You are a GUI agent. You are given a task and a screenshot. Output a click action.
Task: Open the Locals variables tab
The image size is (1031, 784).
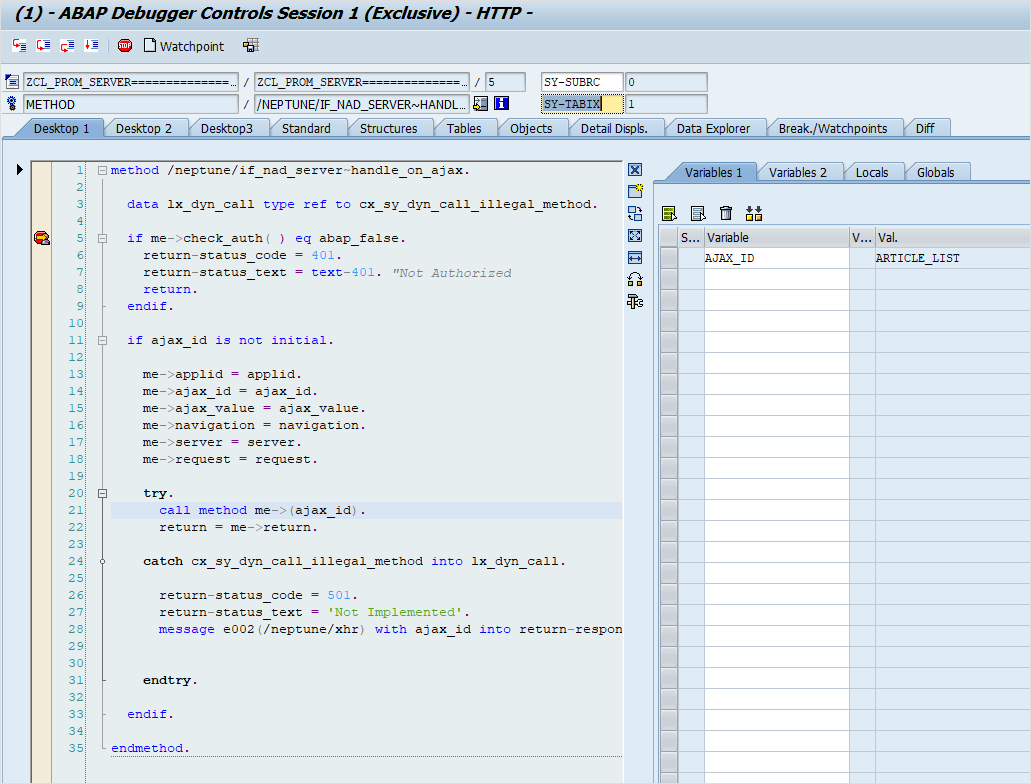pos(871,172)
